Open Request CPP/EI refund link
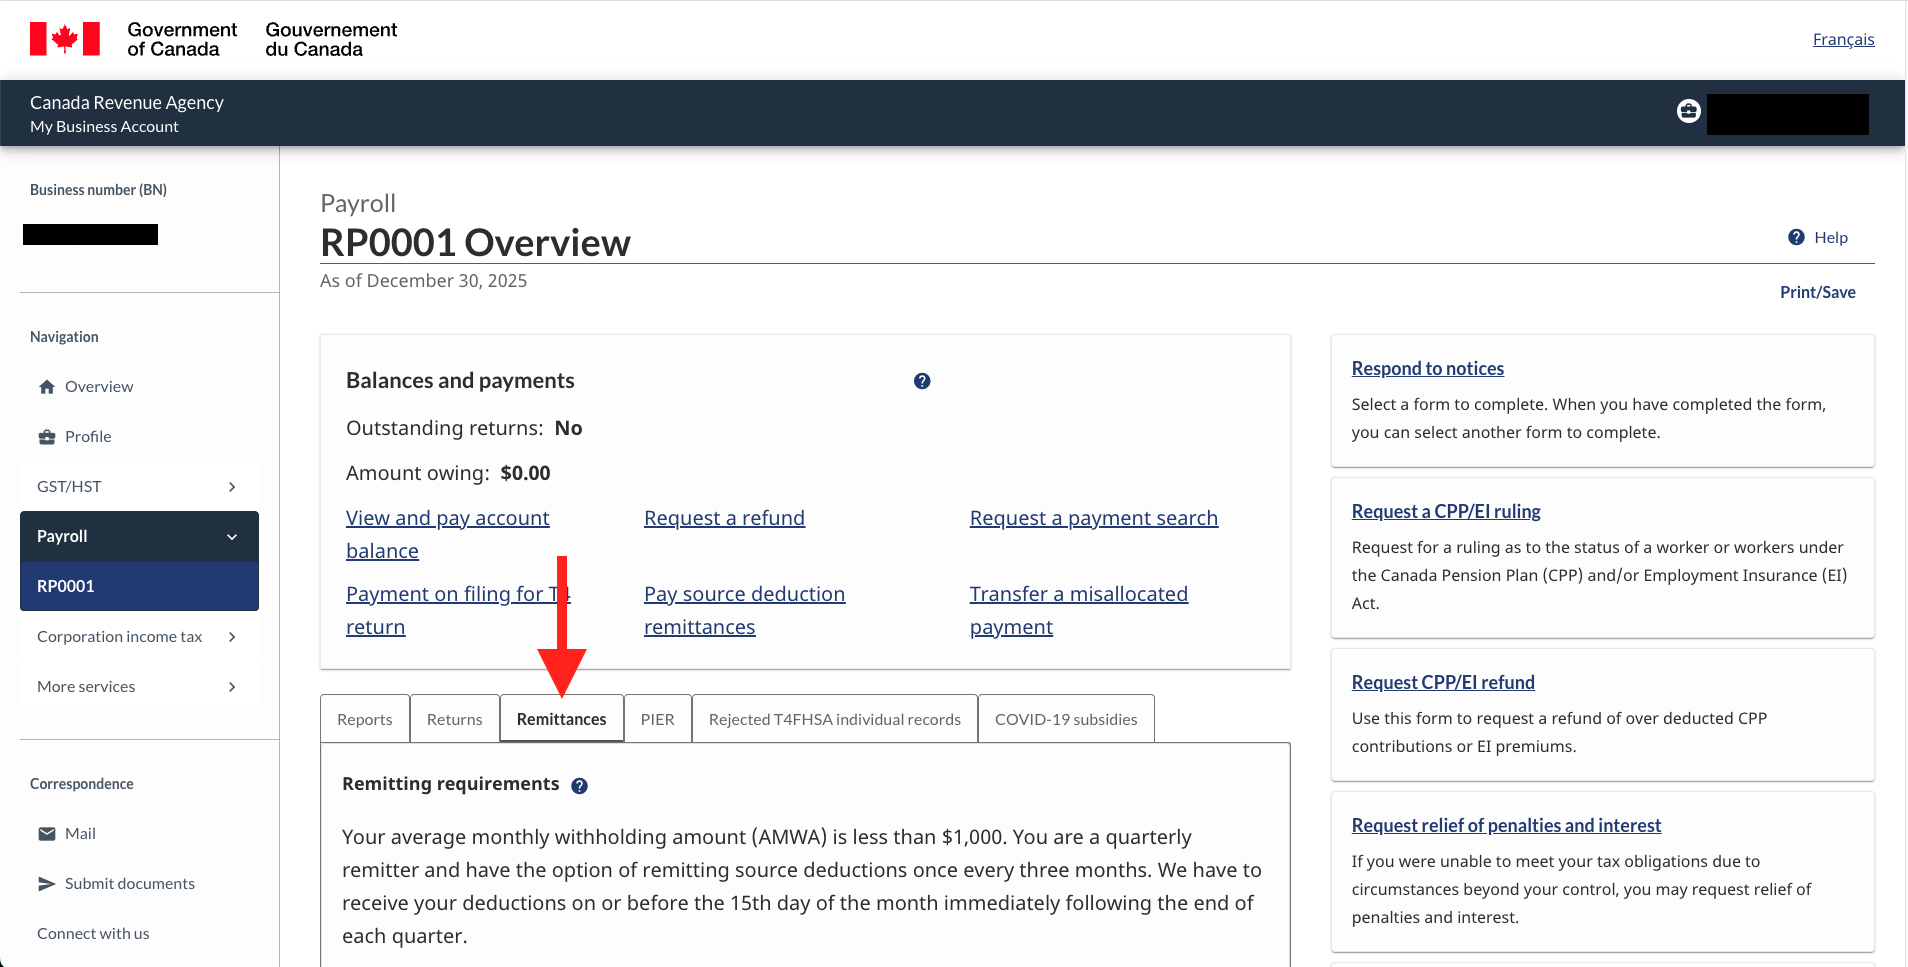The image size is (1908, 967). pos(1443,682)
